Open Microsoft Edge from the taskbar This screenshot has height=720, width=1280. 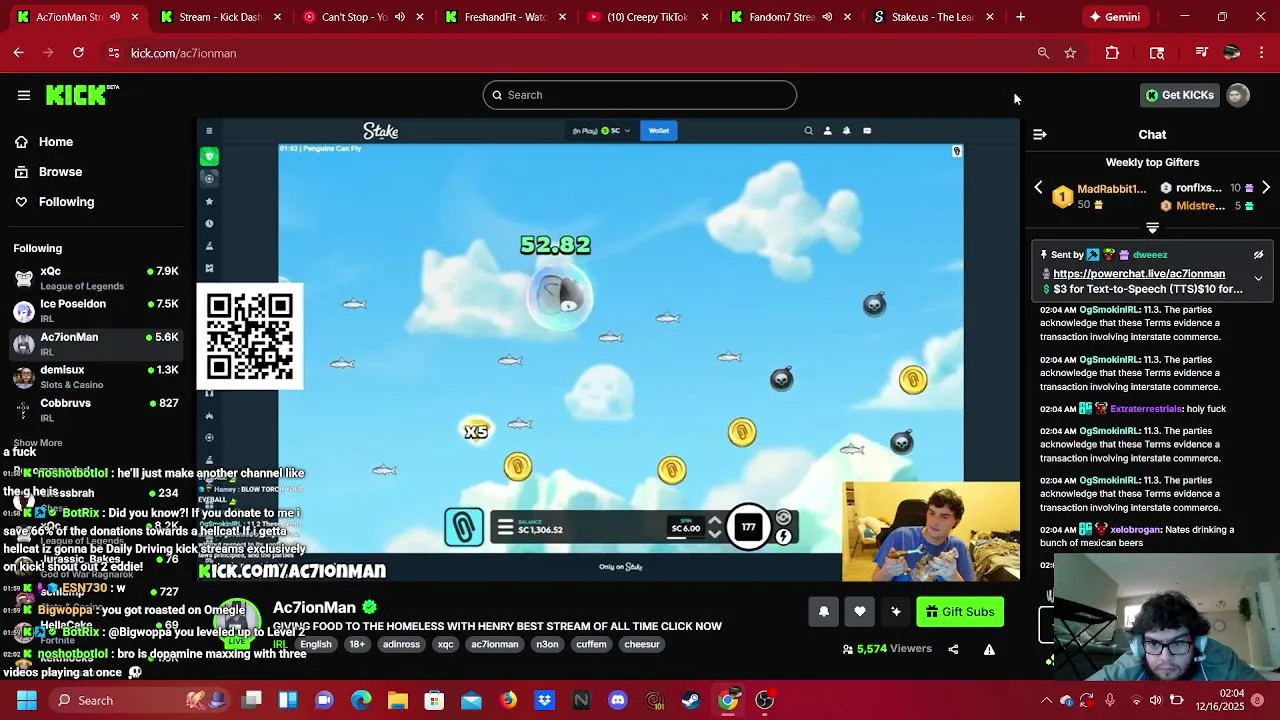361,700
